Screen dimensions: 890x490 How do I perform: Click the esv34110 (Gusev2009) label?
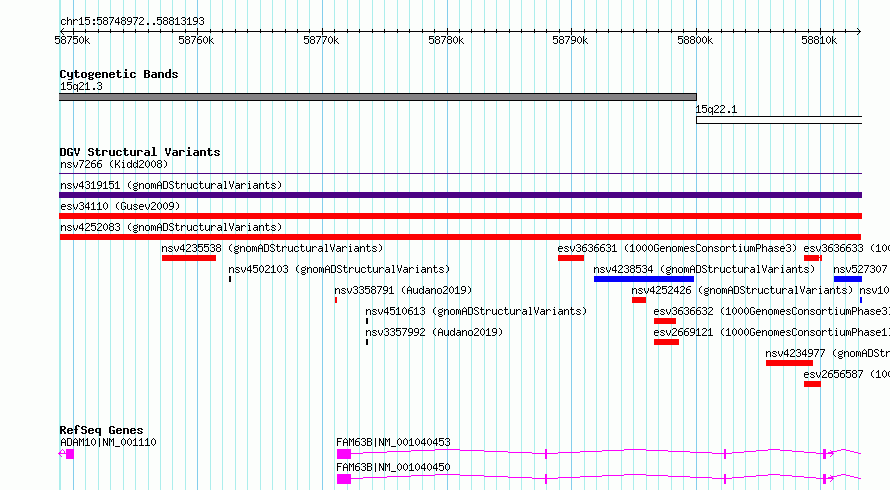click(120, 206)
